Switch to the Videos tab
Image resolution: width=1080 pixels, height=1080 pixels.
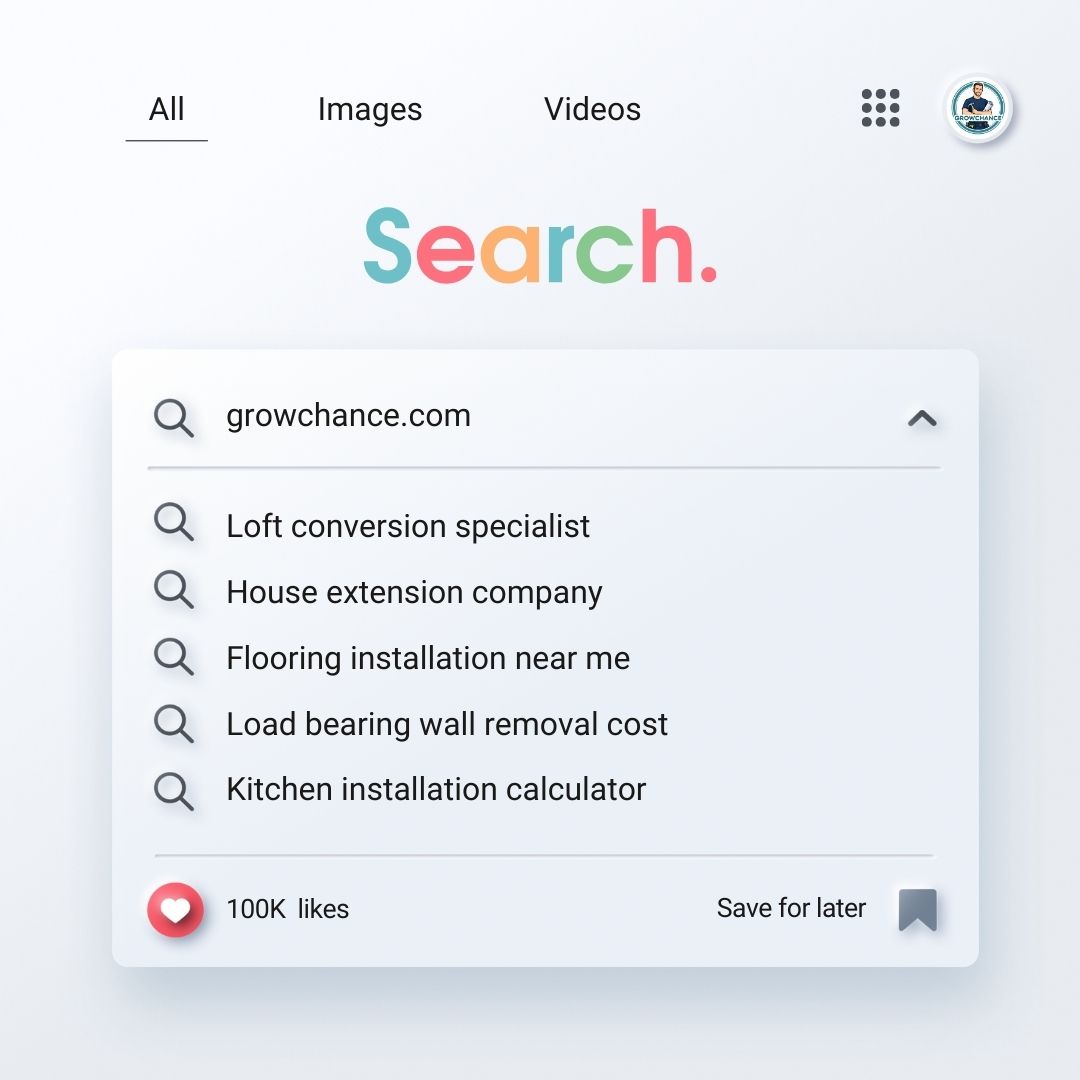coord(592,110)
